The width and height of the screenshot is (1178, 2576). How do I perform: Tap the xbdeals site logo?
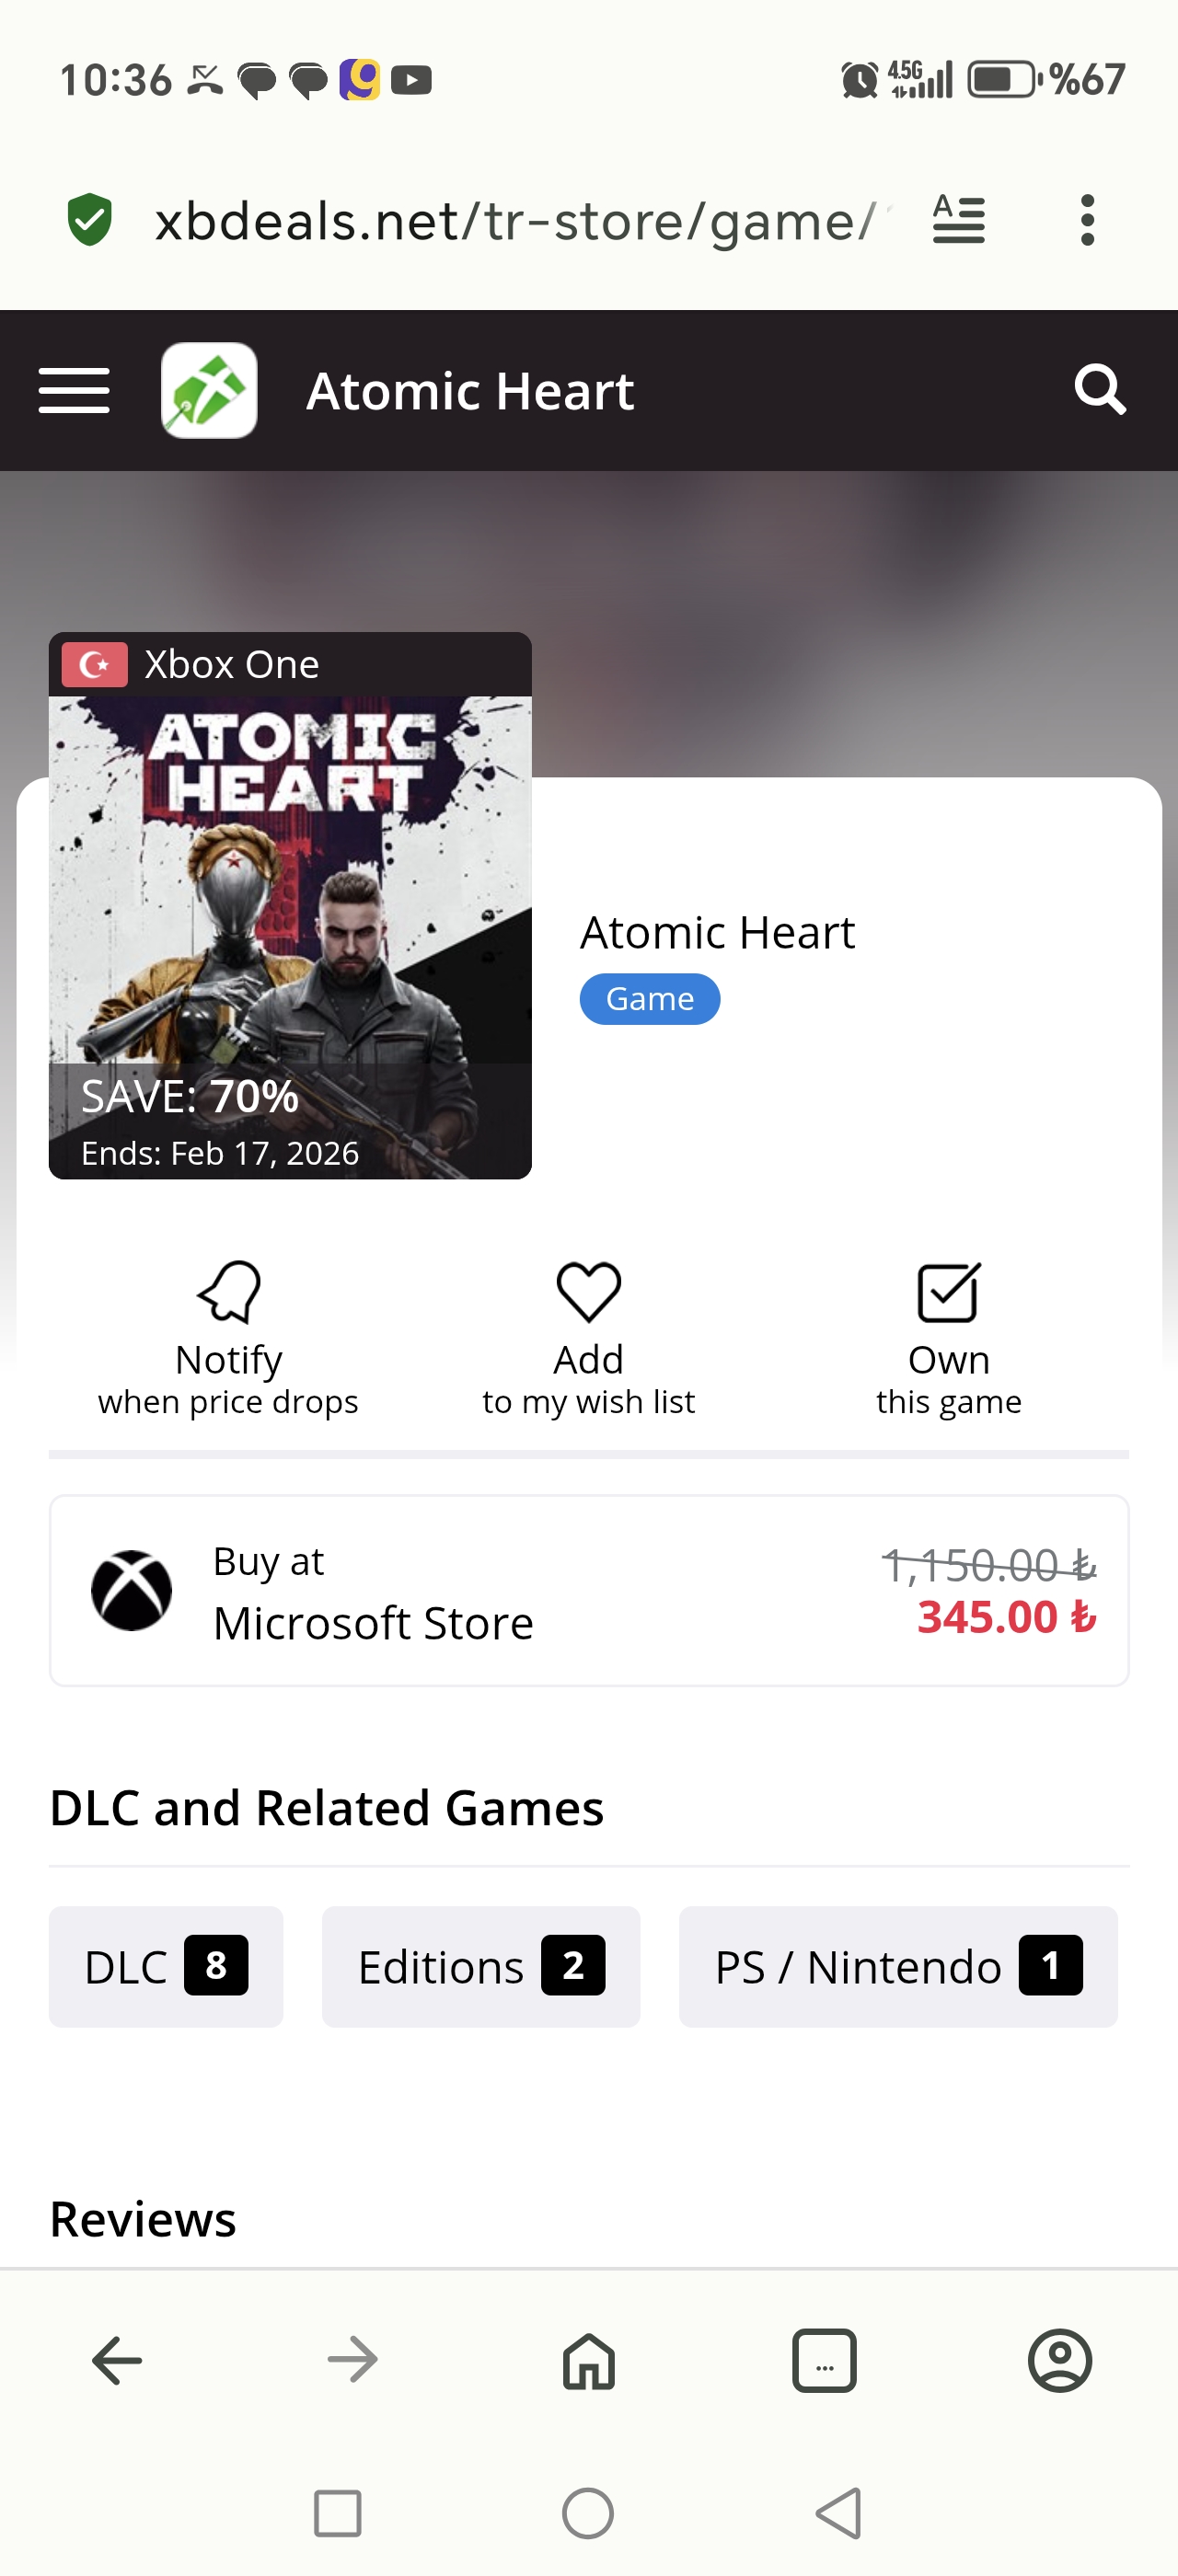(x=209, y=390)
